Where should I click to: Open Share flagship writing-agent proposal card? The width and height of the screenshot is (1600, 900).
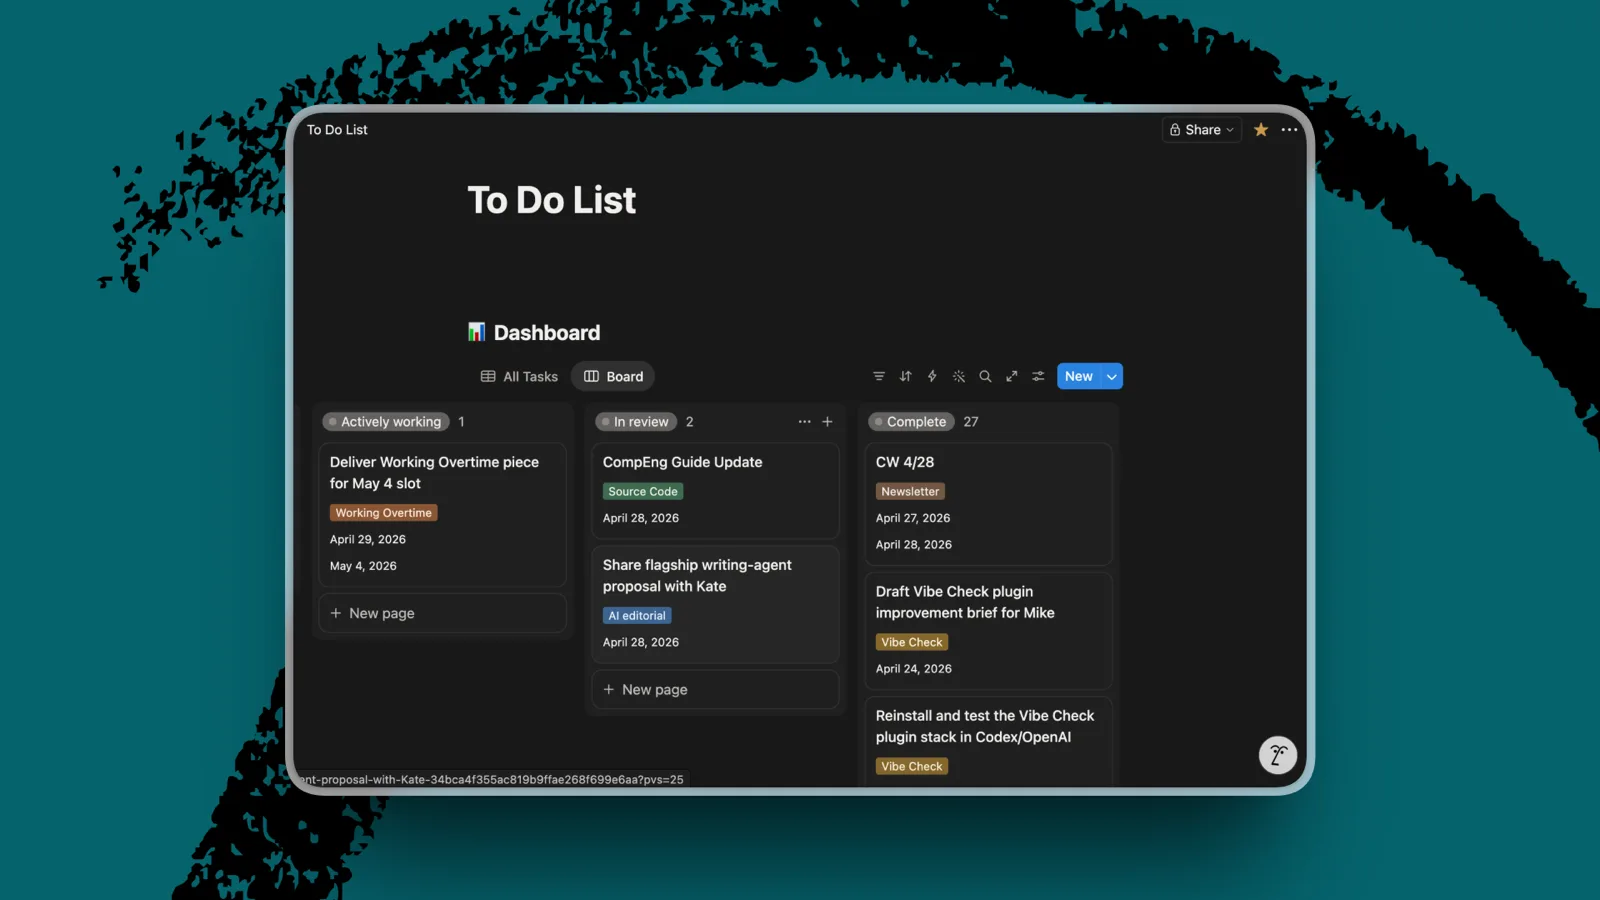click(x=715, y=604)
